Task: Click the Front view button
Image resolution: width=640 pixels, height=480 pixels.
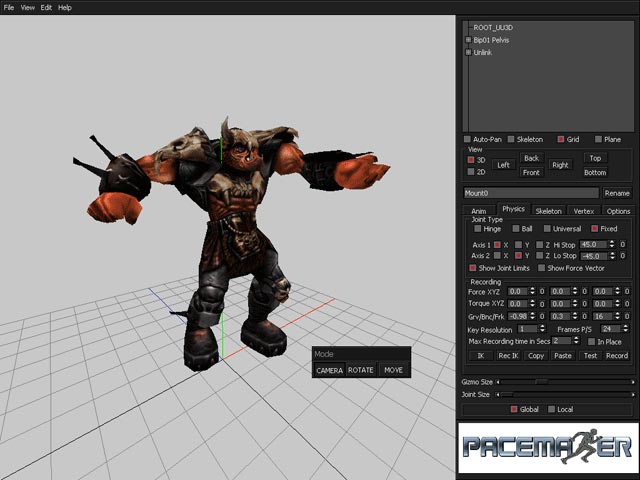Action: click(x=531, y=173)
